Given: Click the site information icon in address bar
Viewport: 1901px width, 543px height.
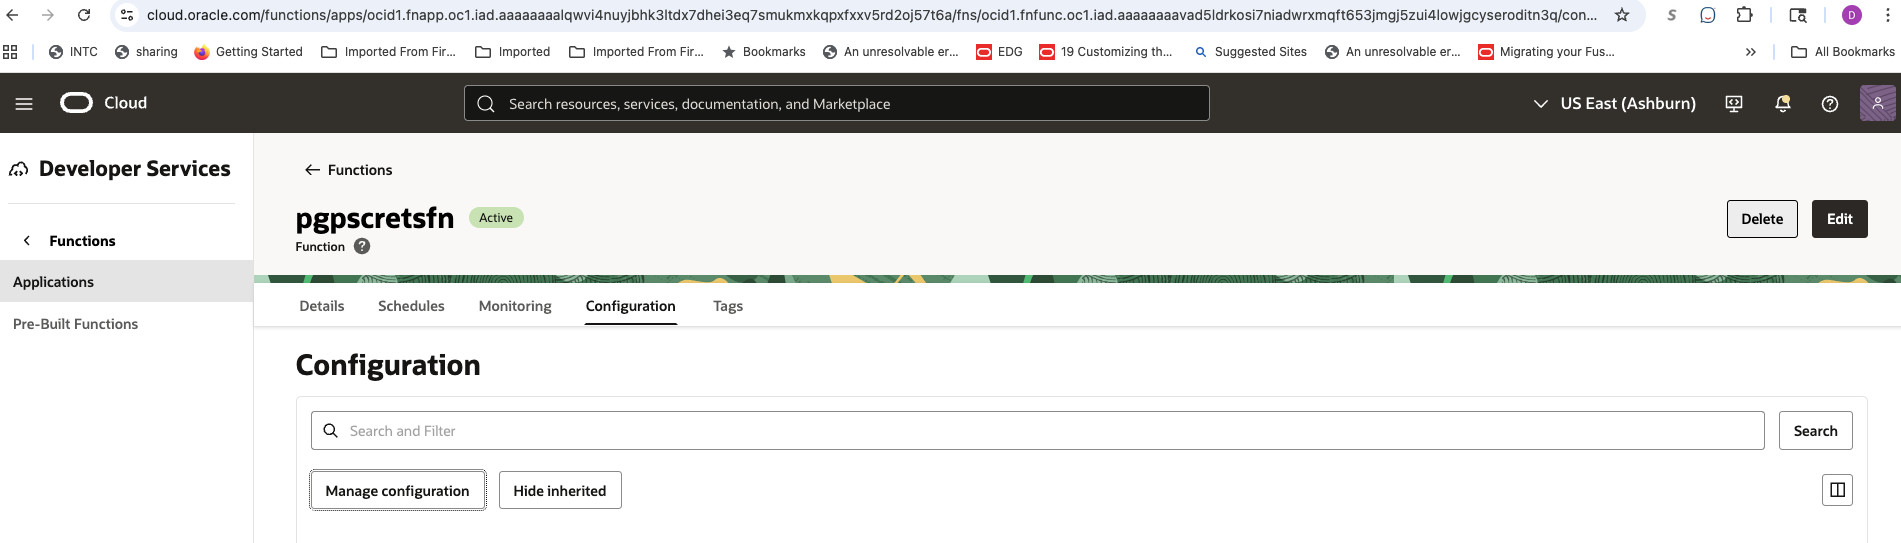Looking at the screenshot, I should coord(127,15).
